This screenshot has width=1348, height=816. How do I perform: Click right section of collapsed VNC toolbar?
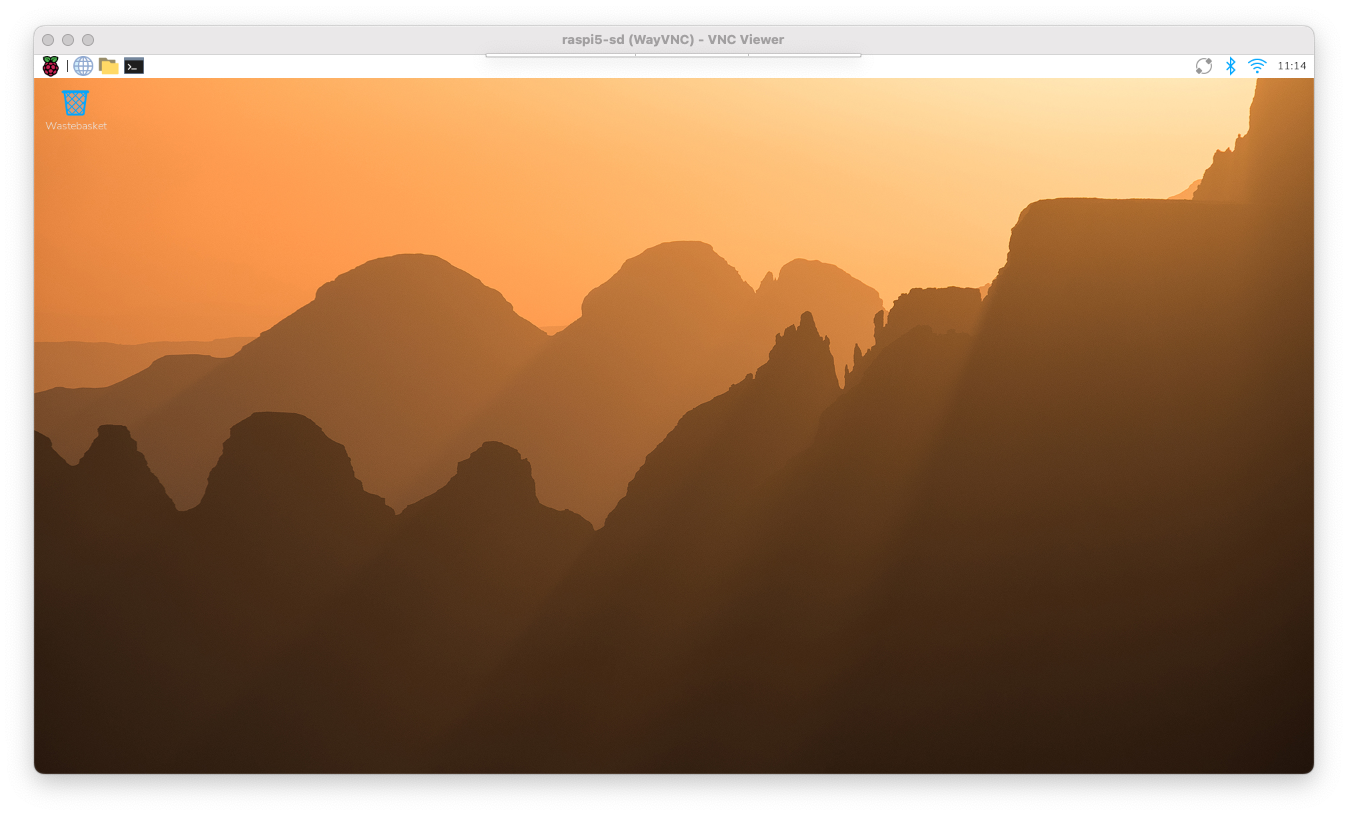804,55
